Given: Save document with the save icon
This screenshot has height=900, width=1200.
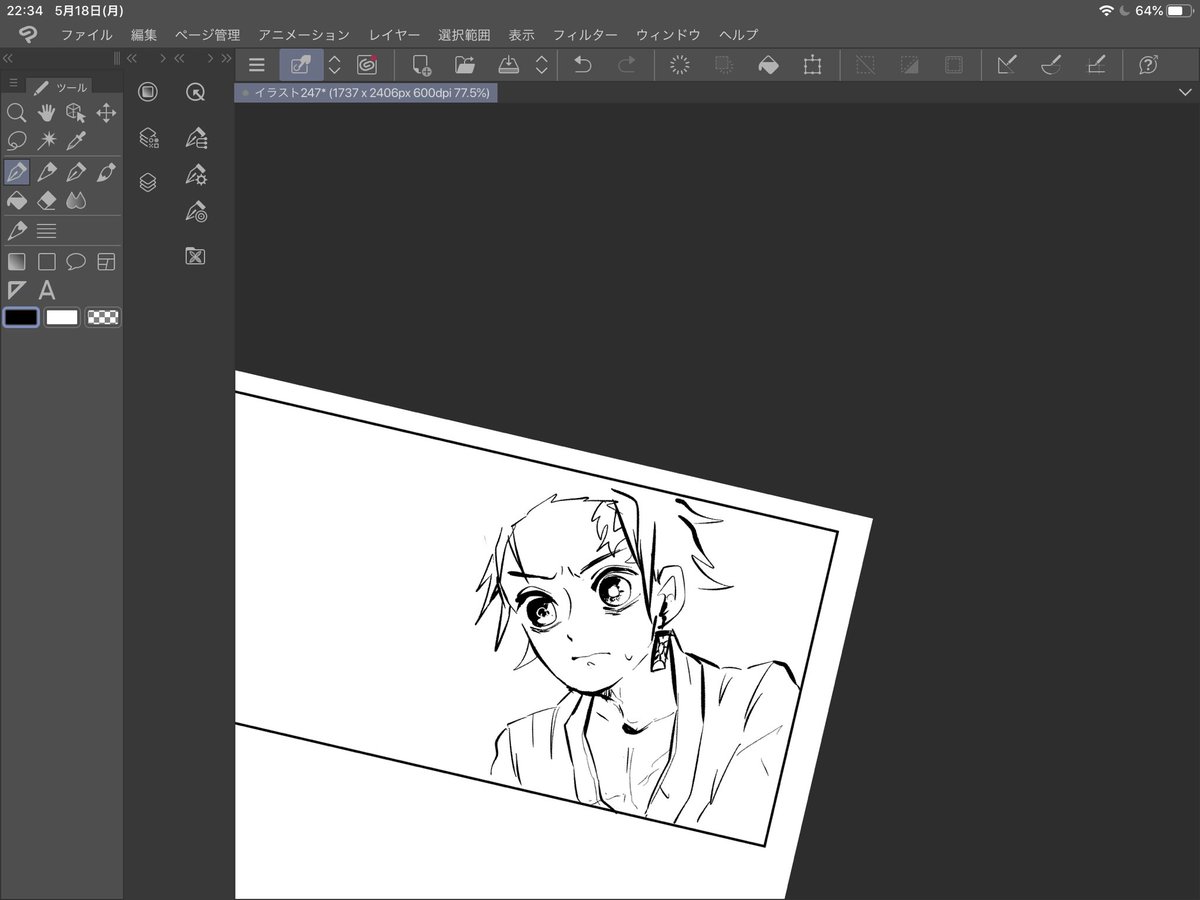Looking at the screenshot, I should pos(509,65).
